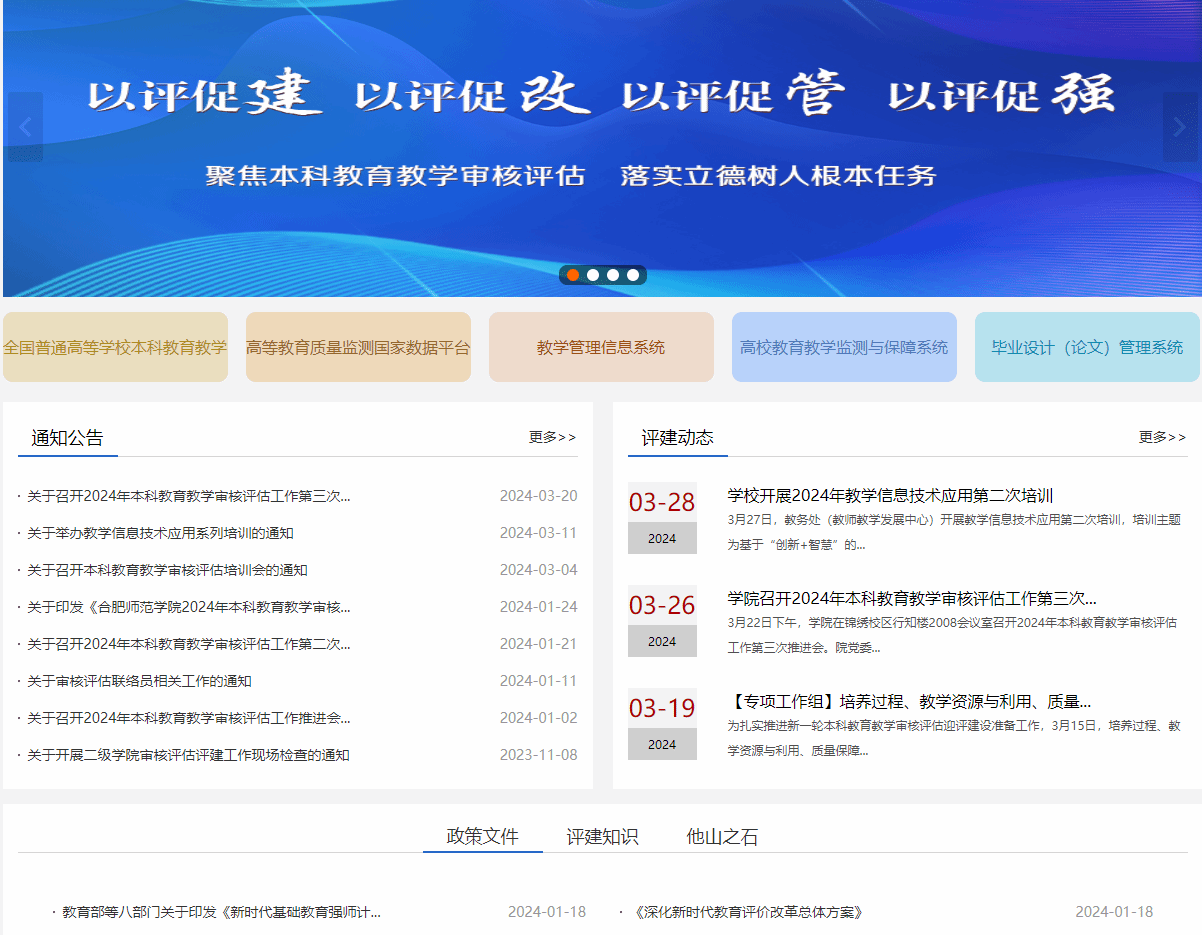1202x935 pixels.
Task: Open news 学校开展2024年教学信息技术应用第二次培训
Action: [890, 496]
